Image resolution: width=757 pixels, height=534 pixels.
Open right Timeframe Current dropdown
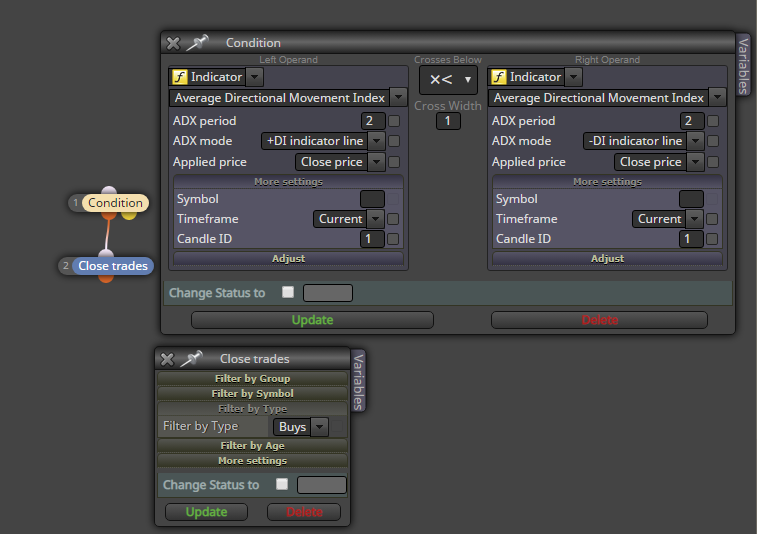(694, 219)
